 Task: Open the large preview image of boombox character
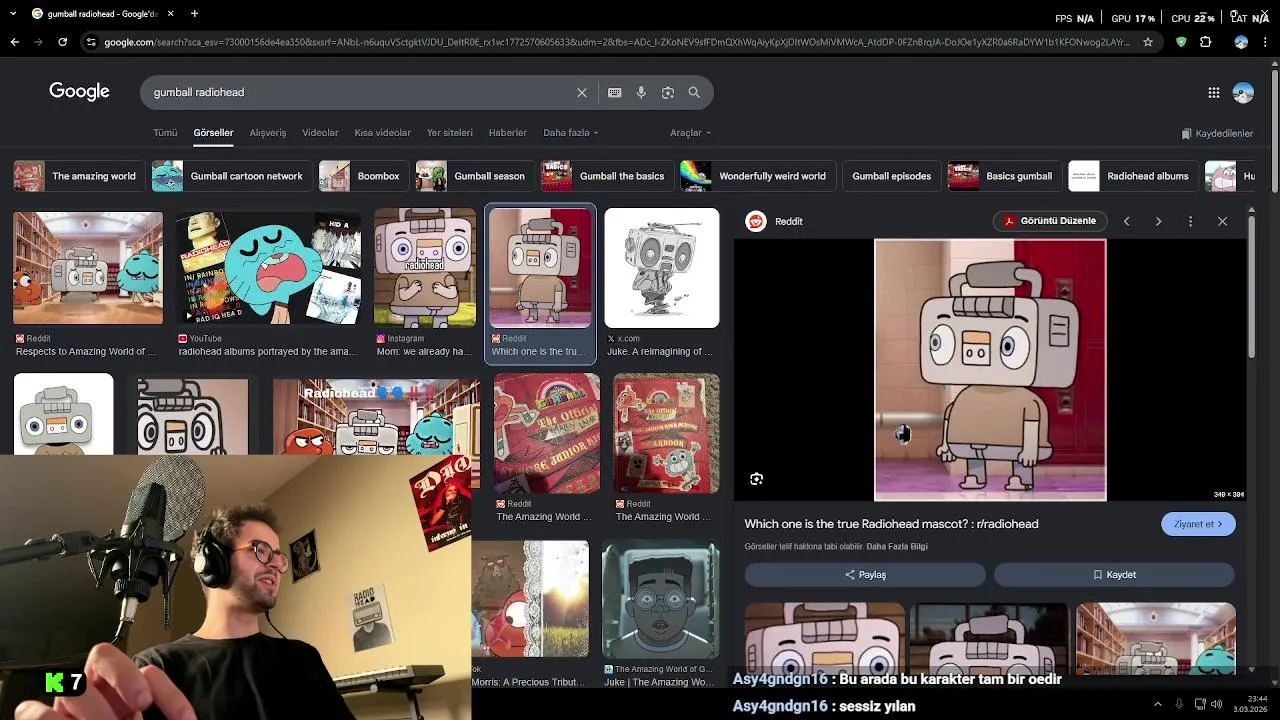pyautogui.click(x=990, y=369)
